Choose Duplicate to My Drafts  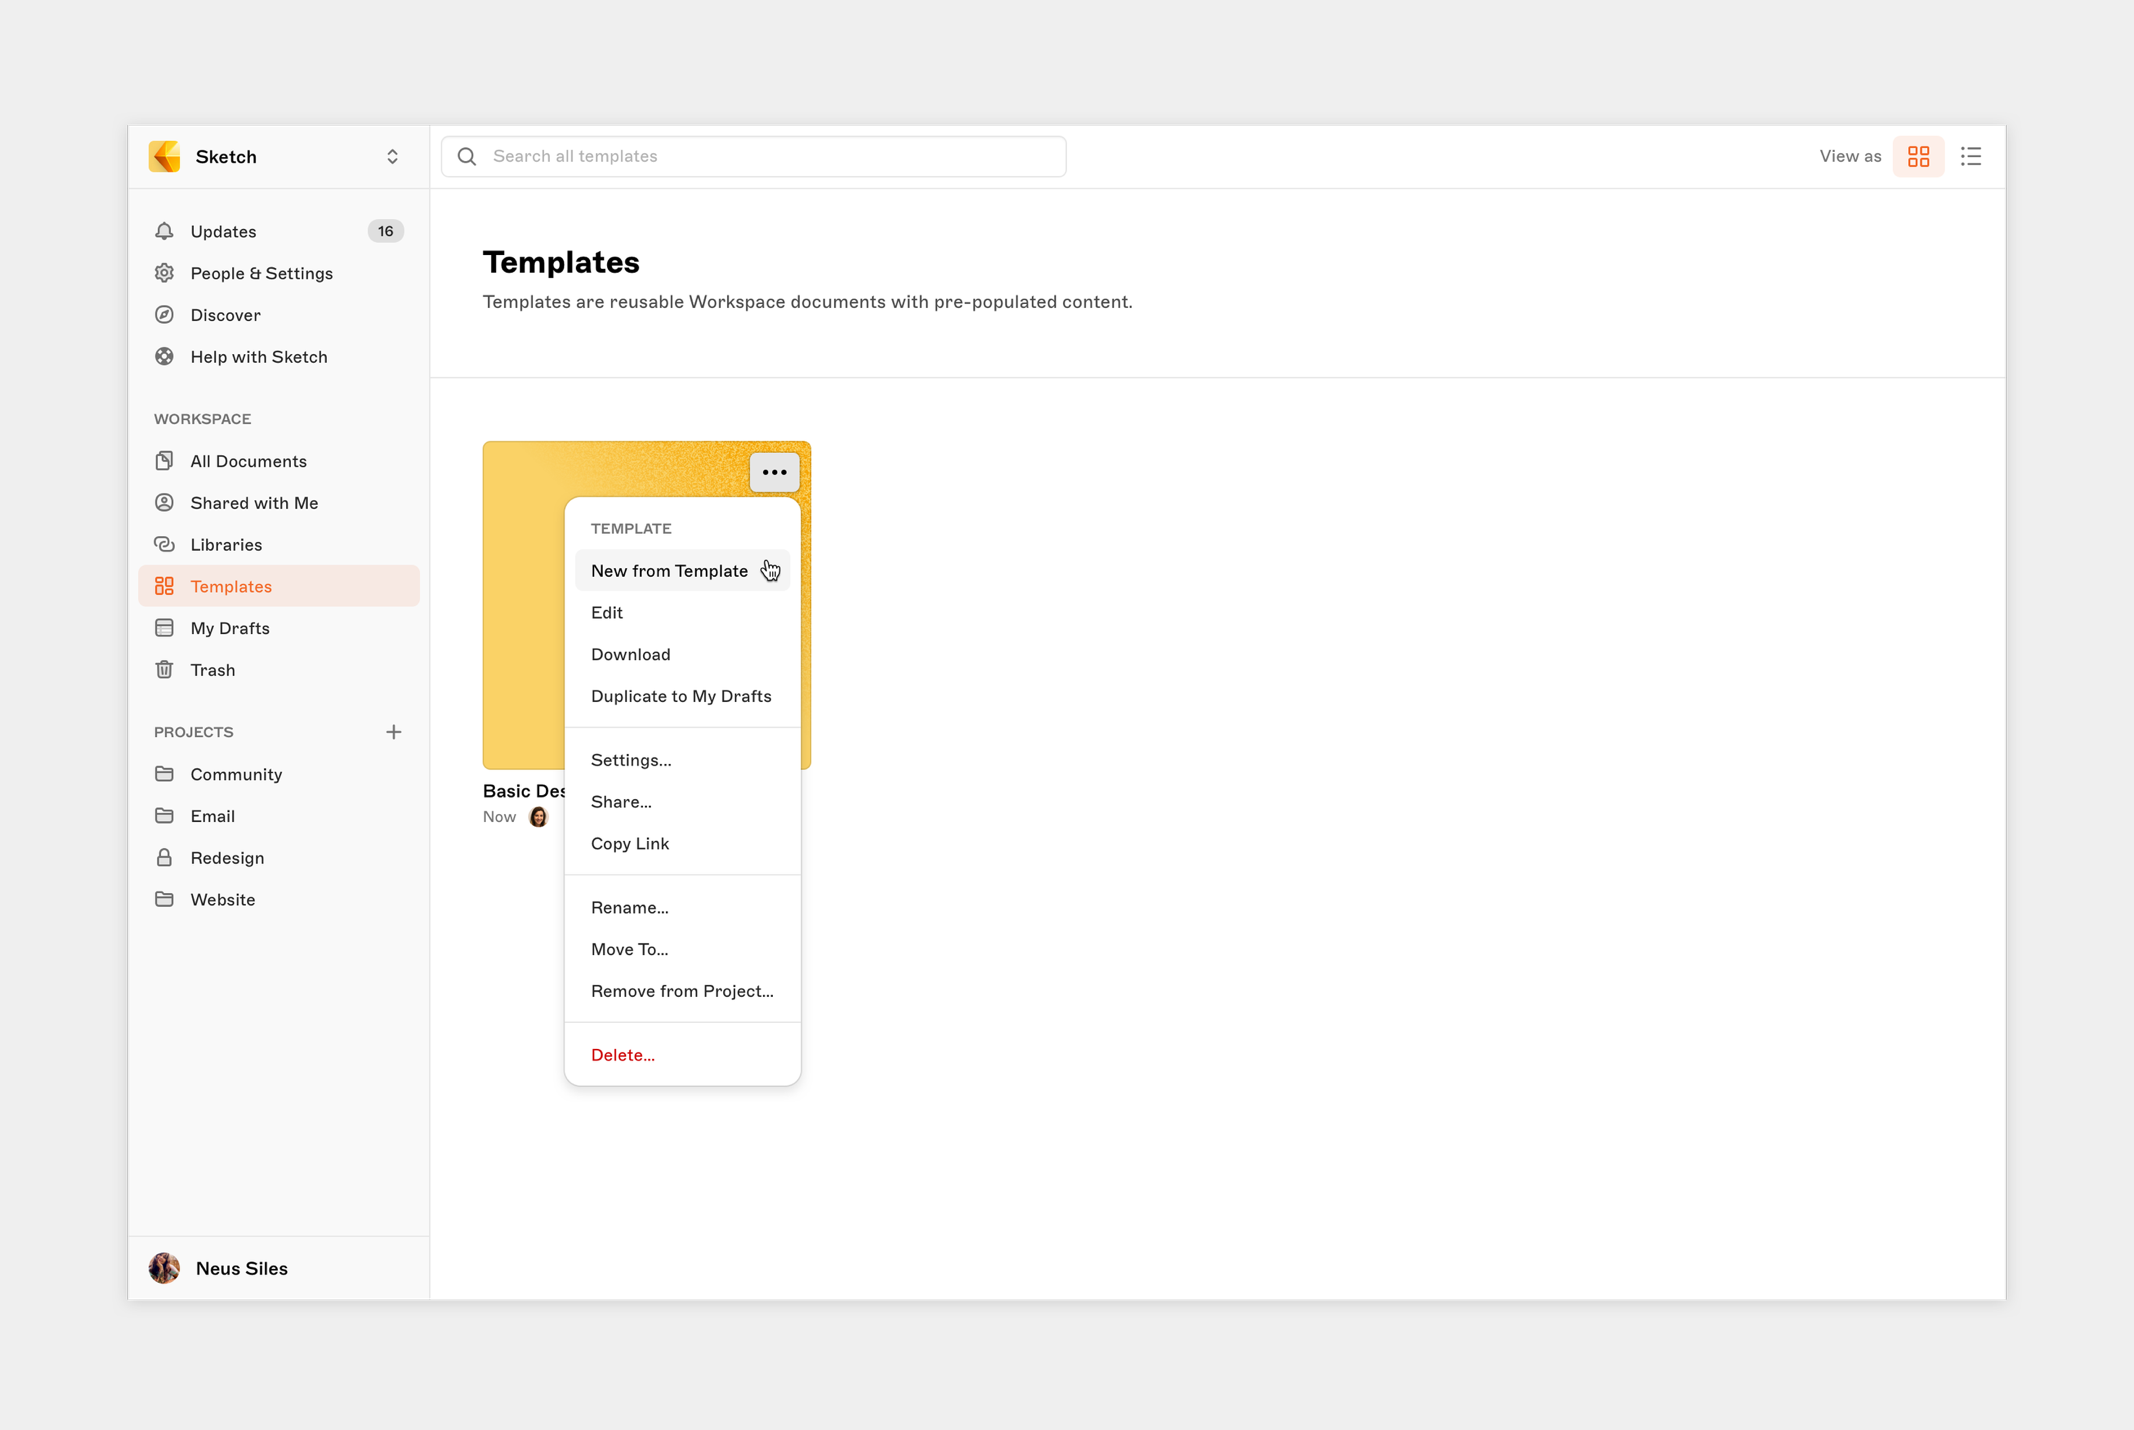(x=681, y=696)
